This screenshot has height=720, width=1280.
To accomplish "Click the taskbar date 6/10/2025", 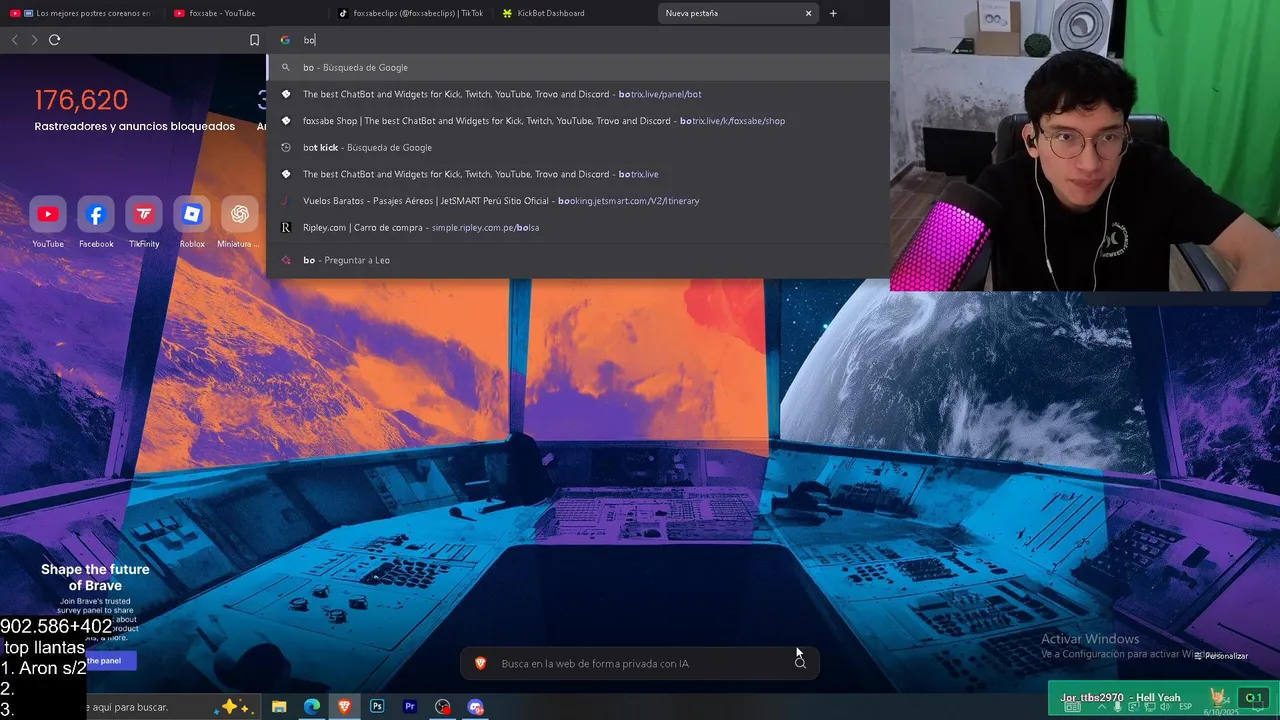I will click(1221, 712).
